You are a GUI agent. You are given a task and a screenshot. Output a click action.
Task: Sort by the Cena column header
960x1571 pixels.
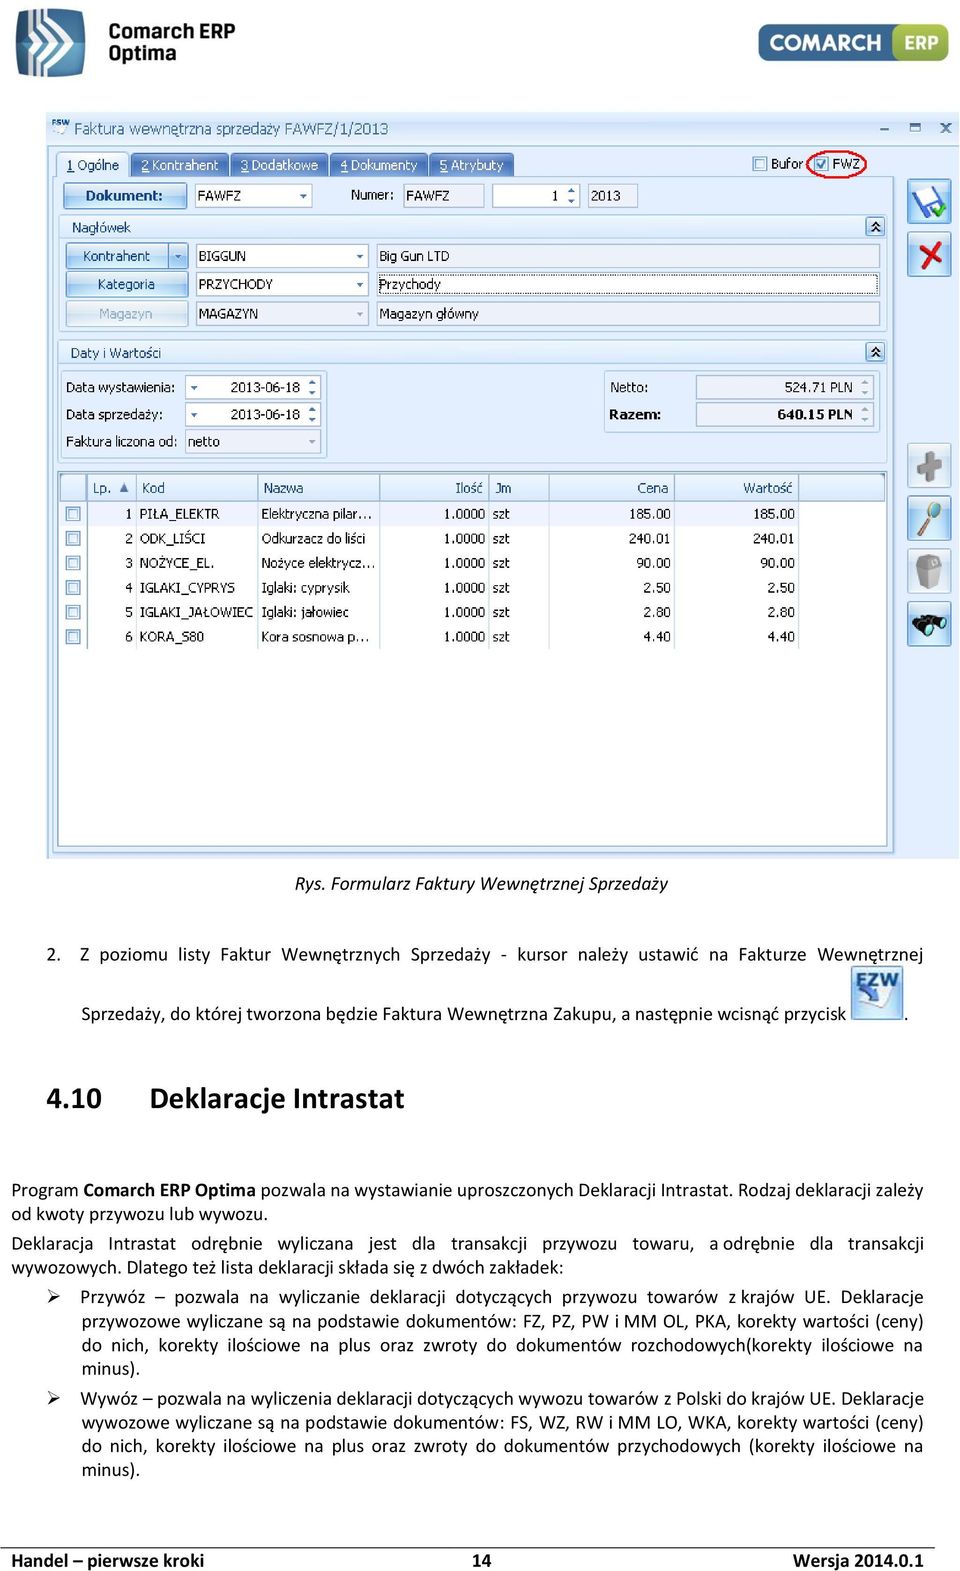(611, 488)
